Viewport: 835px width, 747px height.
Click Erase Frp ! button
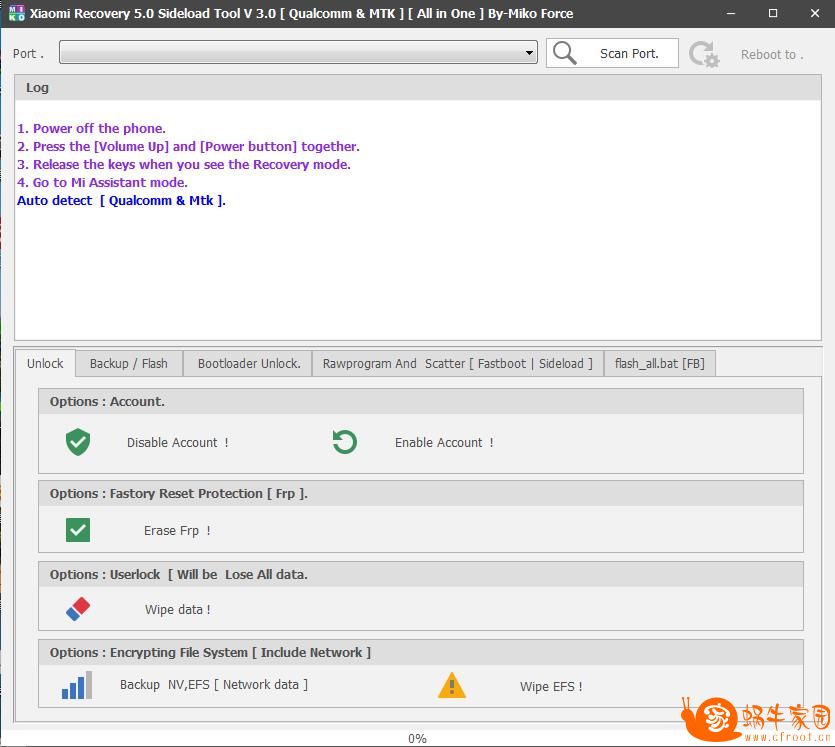[177, 531]
